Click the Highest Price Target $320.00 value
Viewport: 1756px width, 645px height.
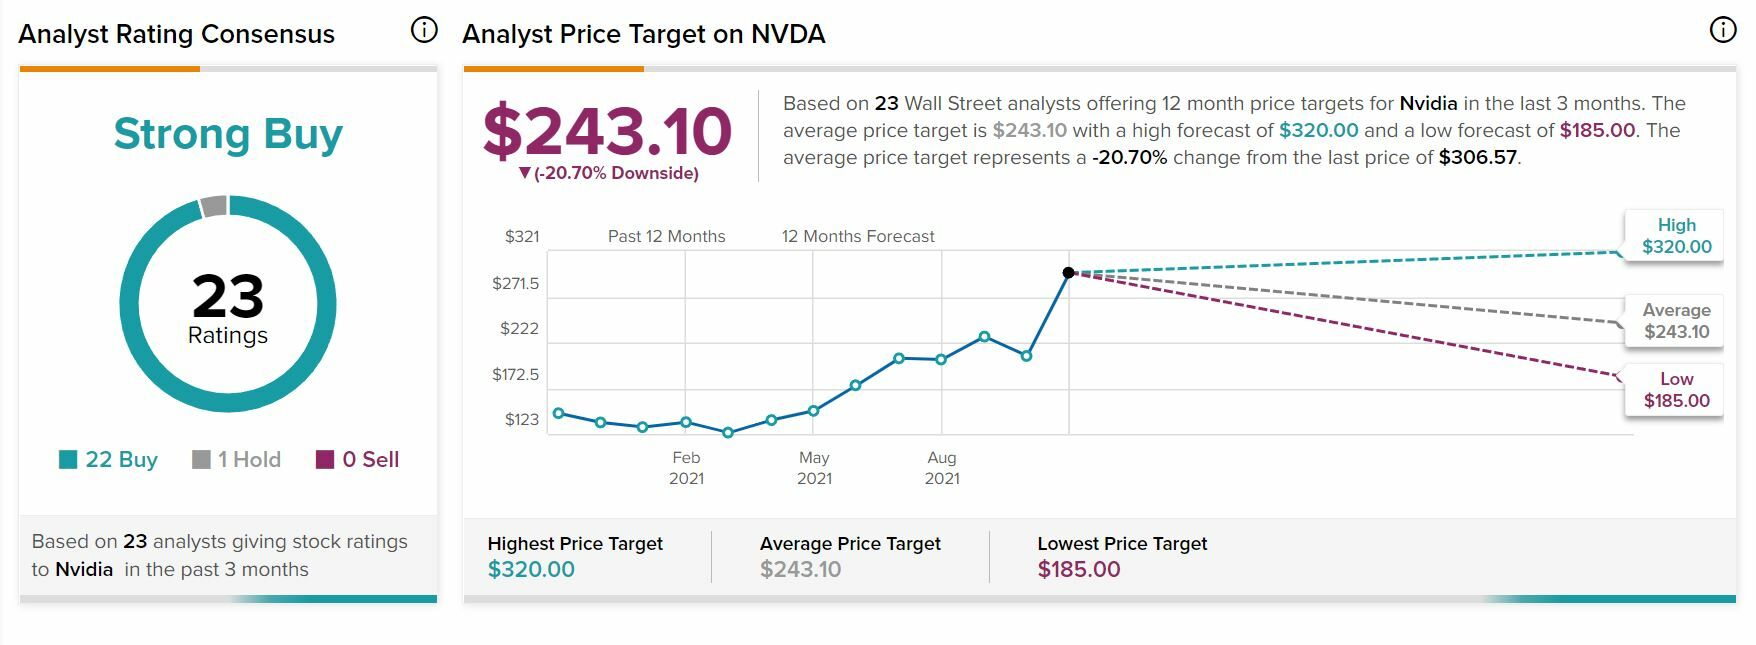[531, 569]
